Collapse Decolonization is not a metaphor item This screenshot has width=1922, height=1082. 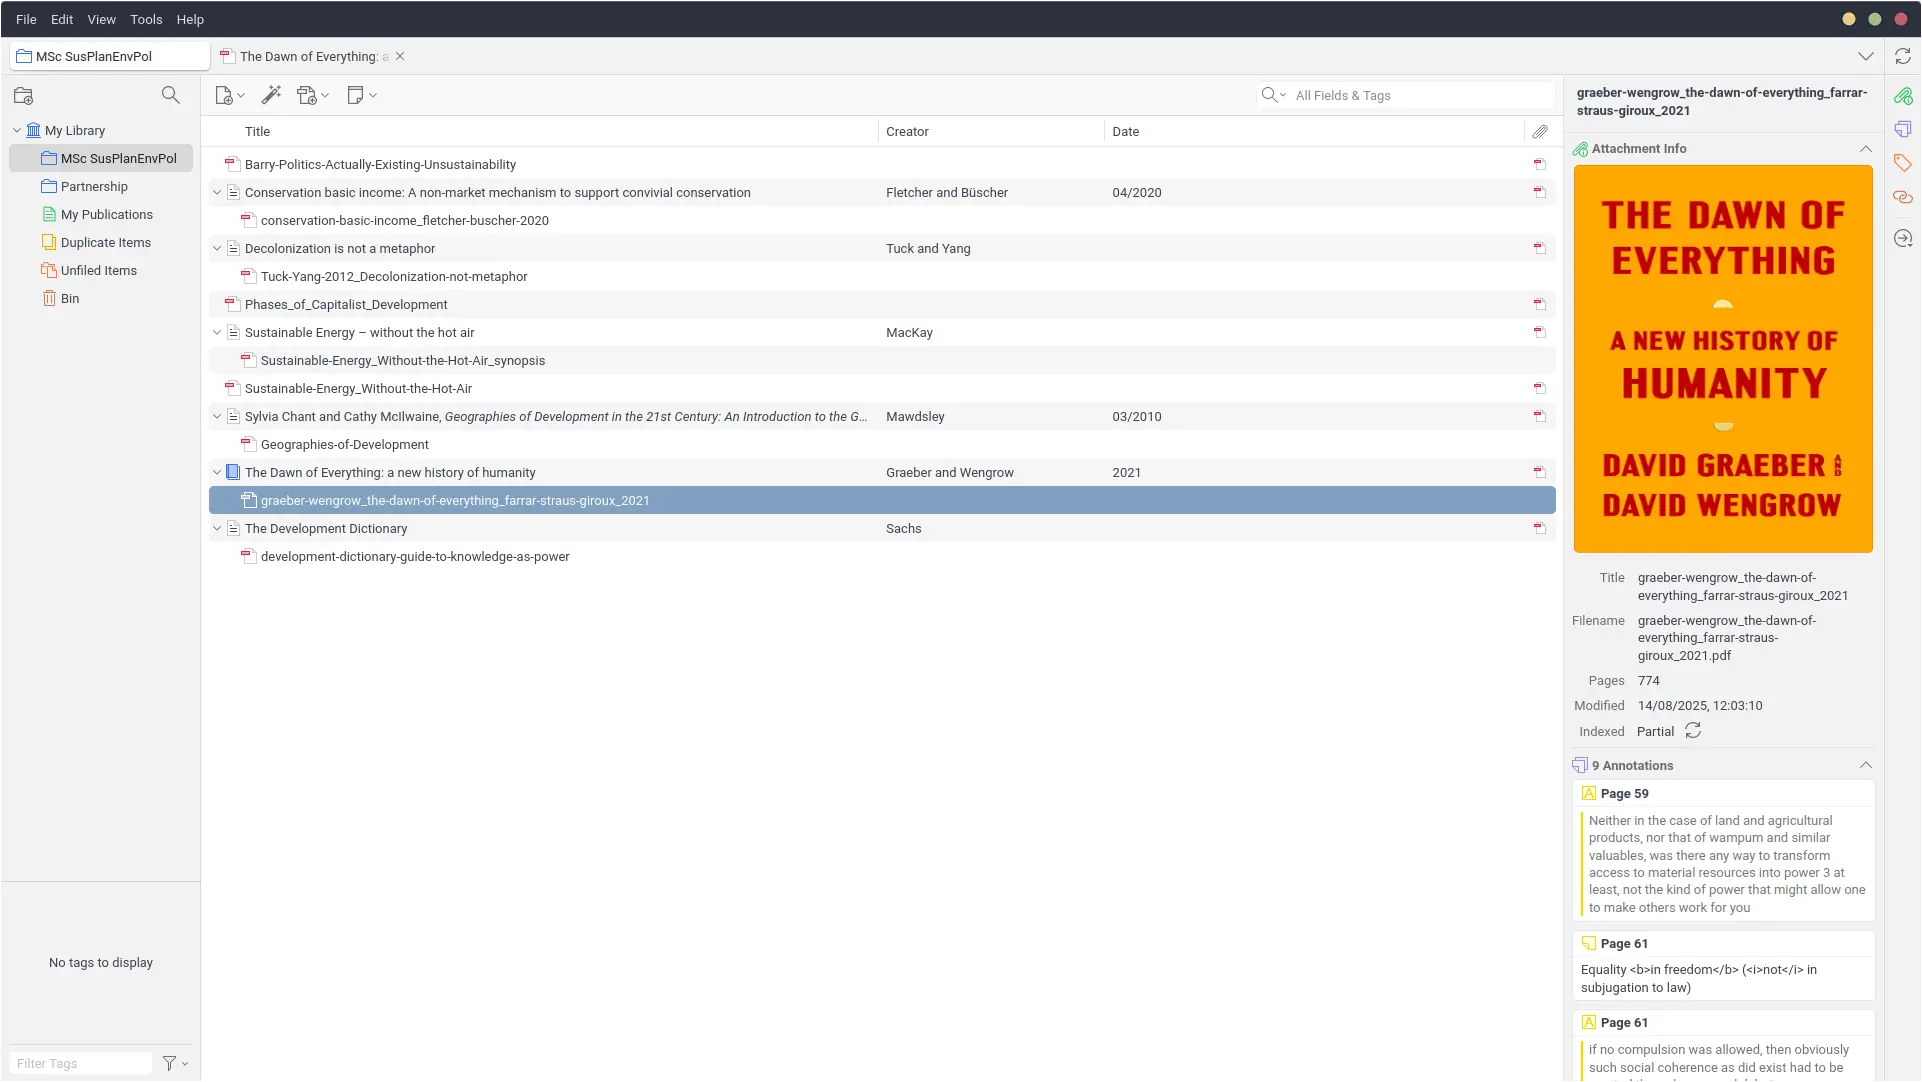(x=217, y=248)
